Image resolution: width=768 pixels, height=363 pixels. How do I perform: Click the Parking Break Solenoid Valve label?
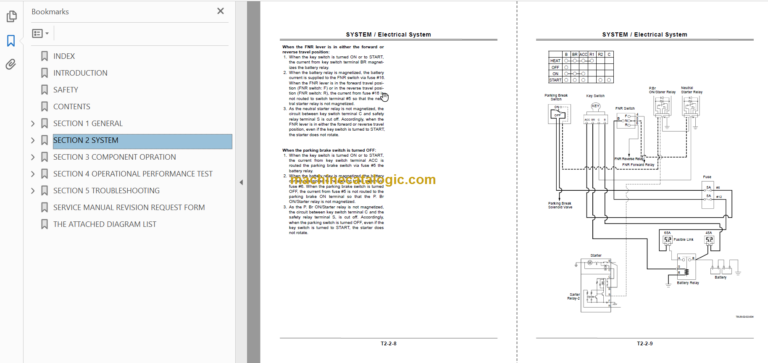tap(560, 205)
